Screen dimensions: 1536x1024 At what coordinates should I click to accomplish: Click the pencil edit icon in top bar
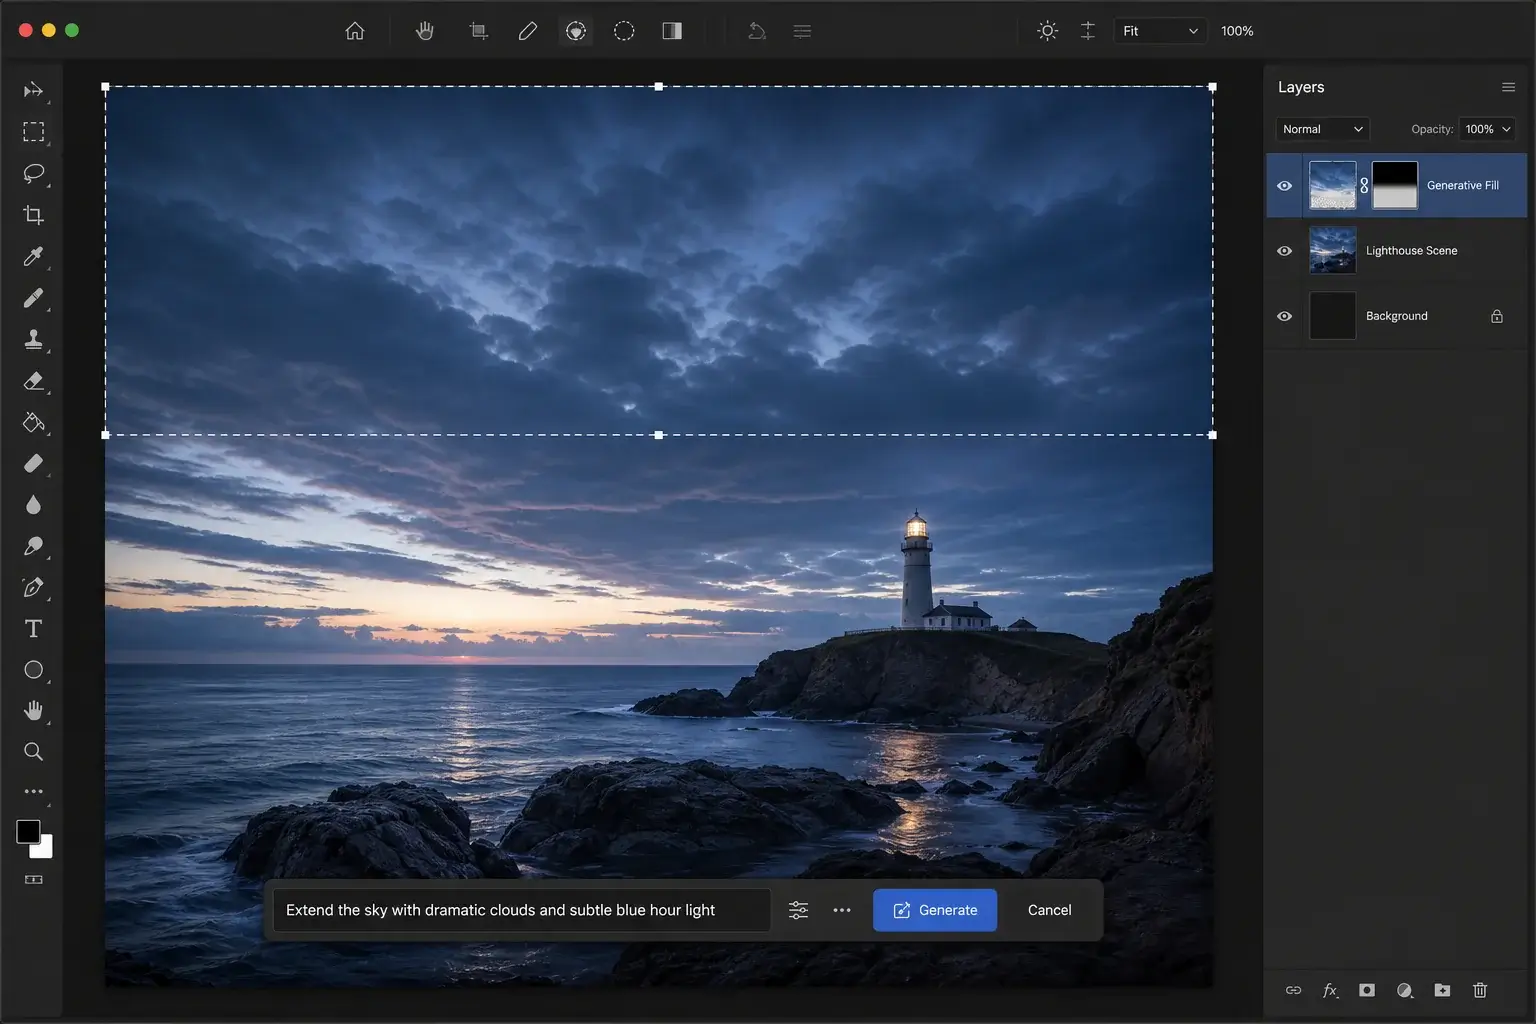(528, 31)
